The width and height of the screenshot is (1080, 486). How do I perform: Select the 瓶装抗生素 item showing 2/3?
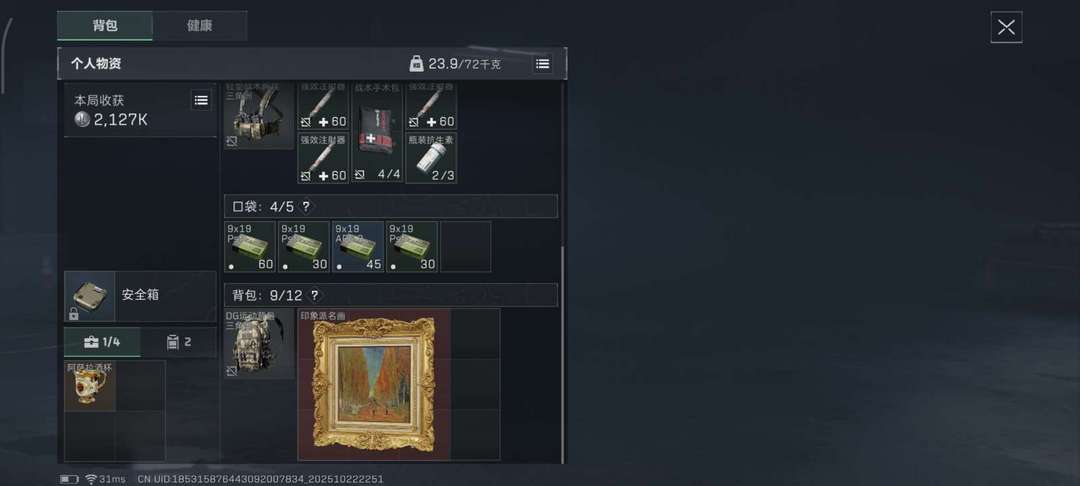point(431,158)
